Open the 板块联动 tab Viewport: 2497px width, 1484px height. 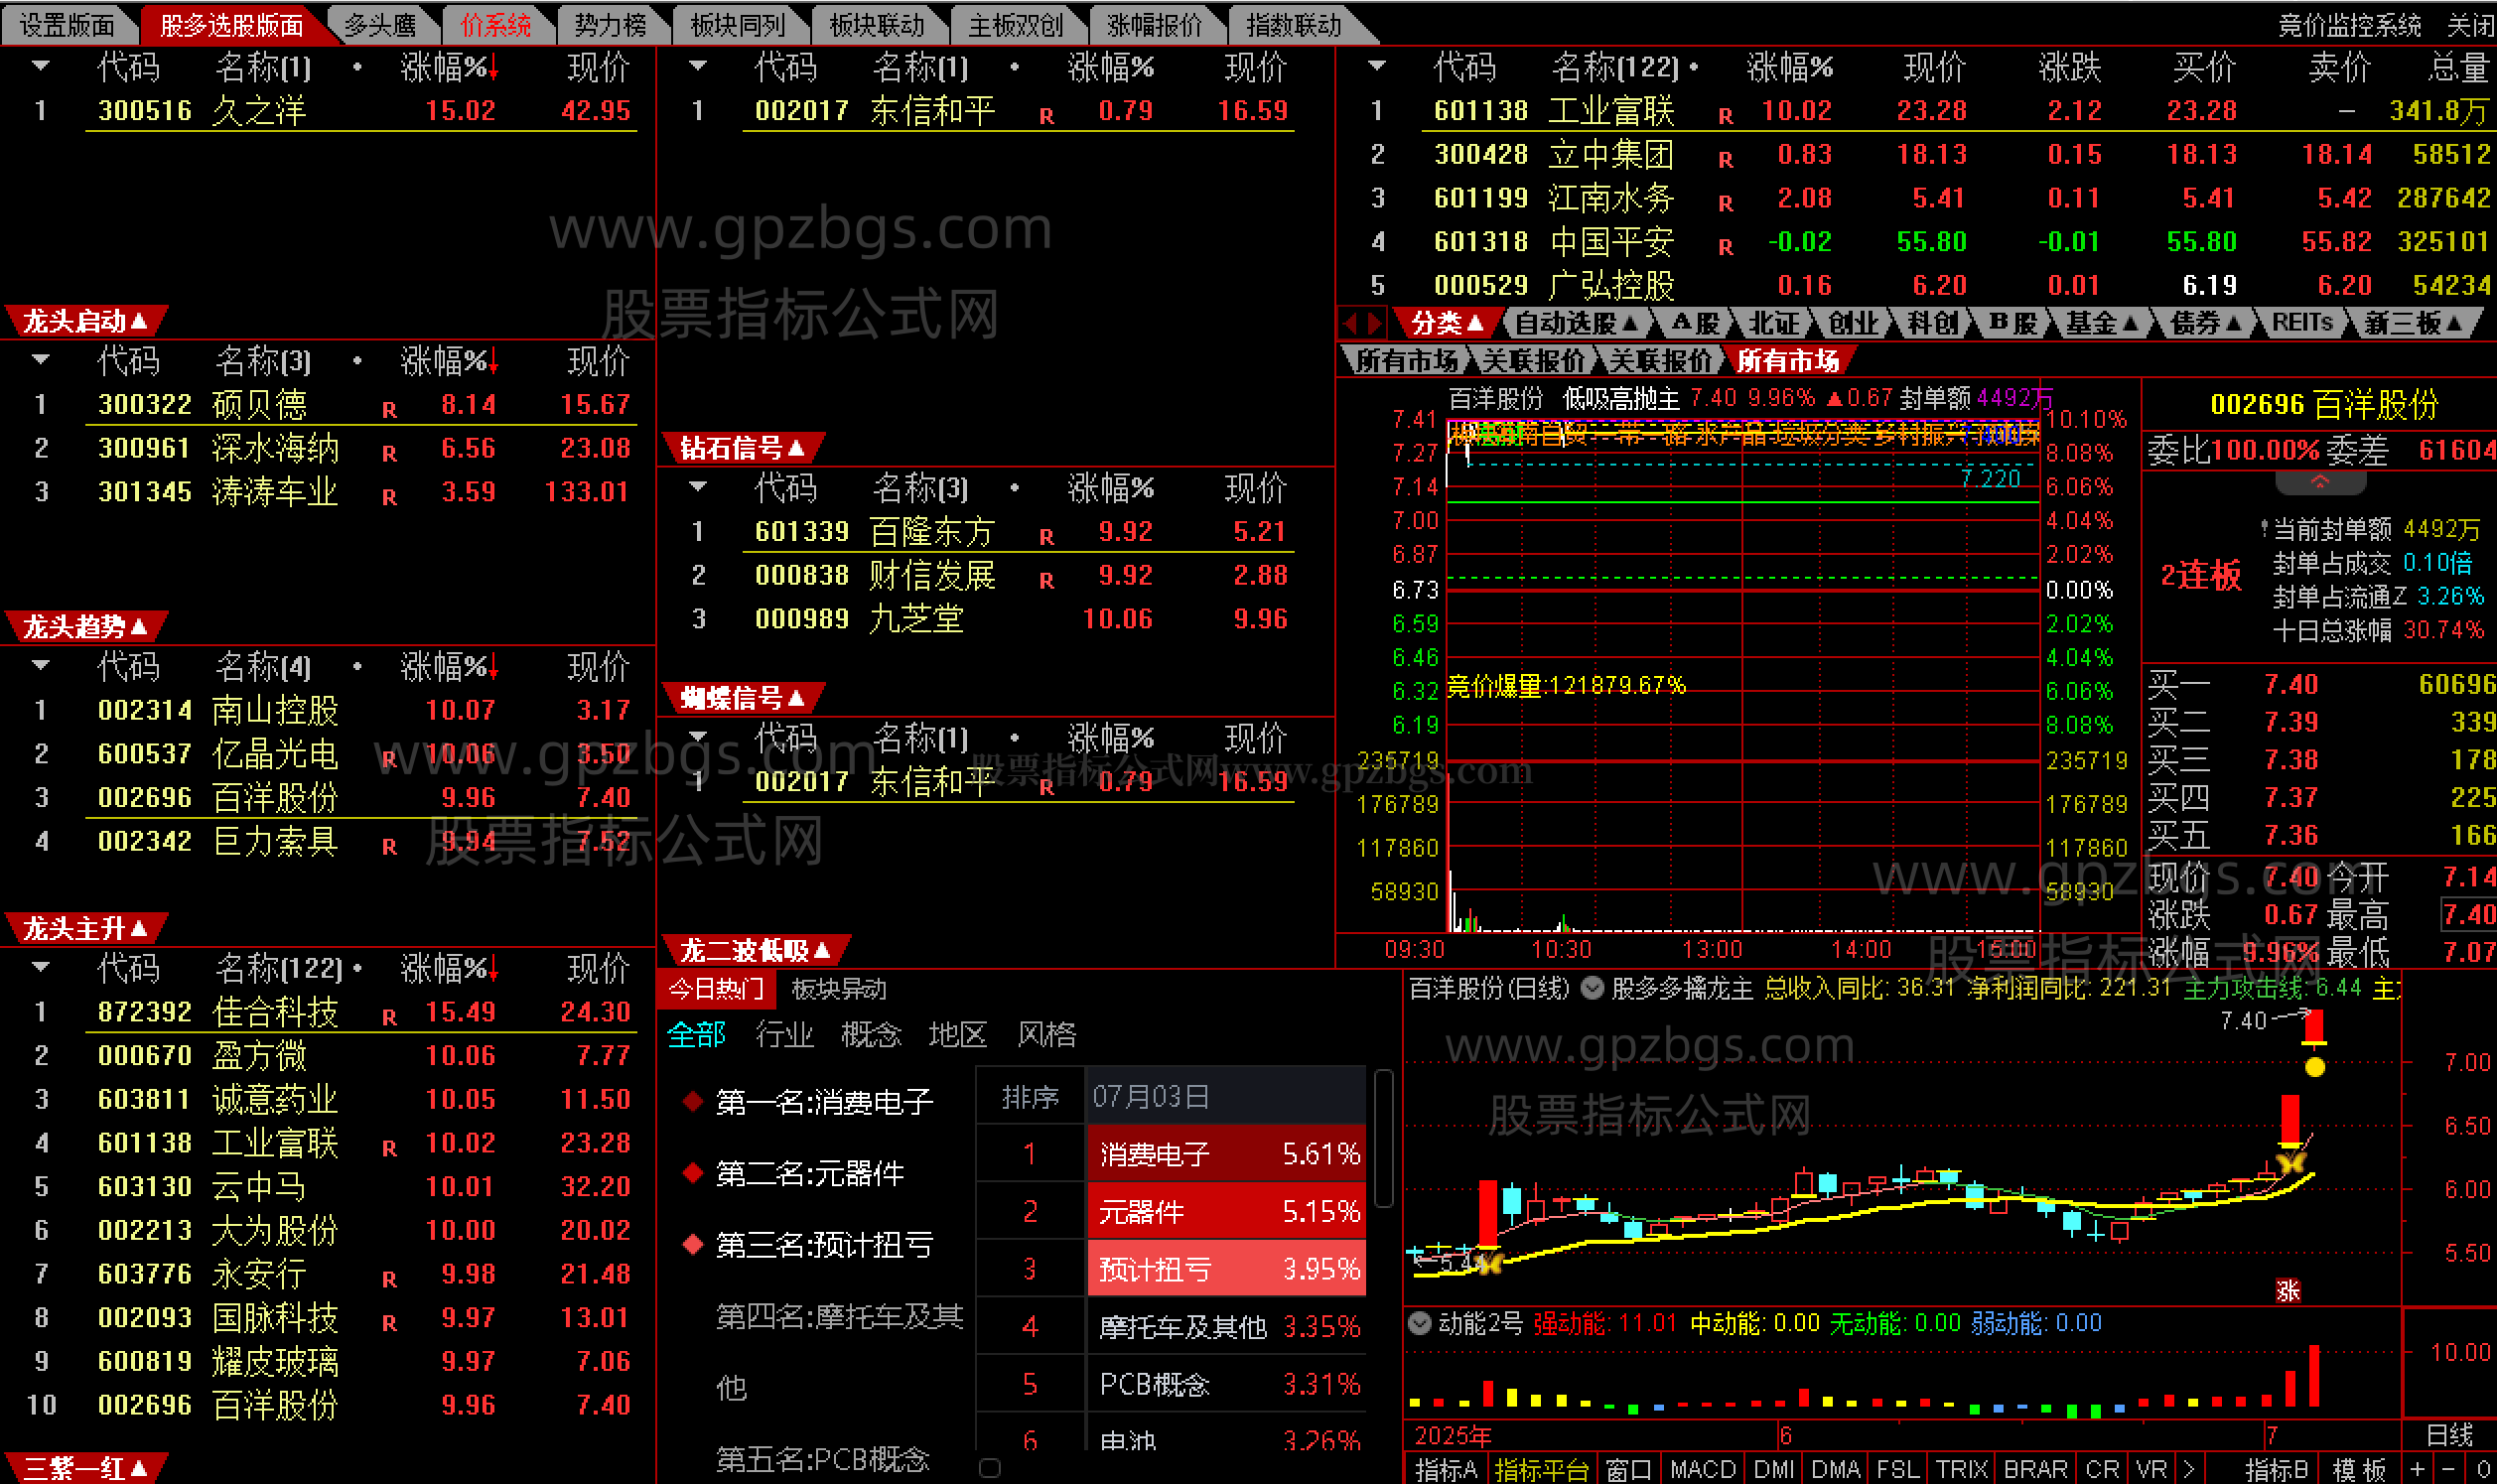click(876, 25)
